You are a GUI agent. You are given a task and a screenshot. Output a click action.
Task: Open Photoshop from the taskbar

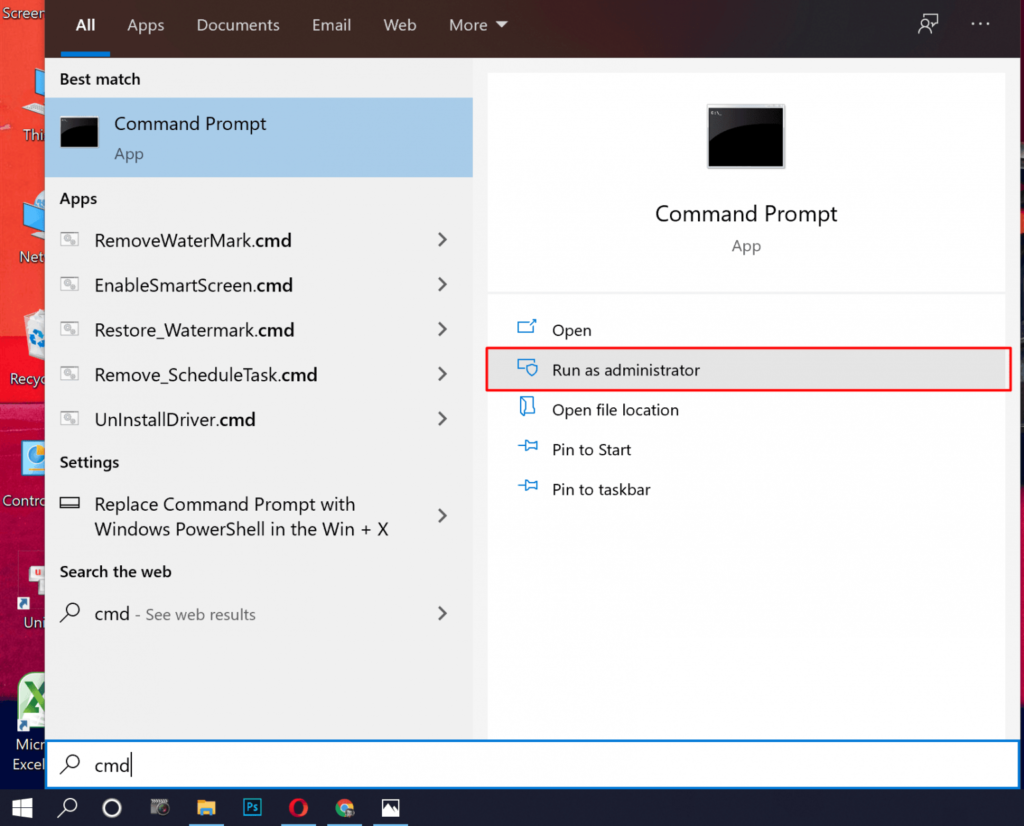tap(252, 808)
